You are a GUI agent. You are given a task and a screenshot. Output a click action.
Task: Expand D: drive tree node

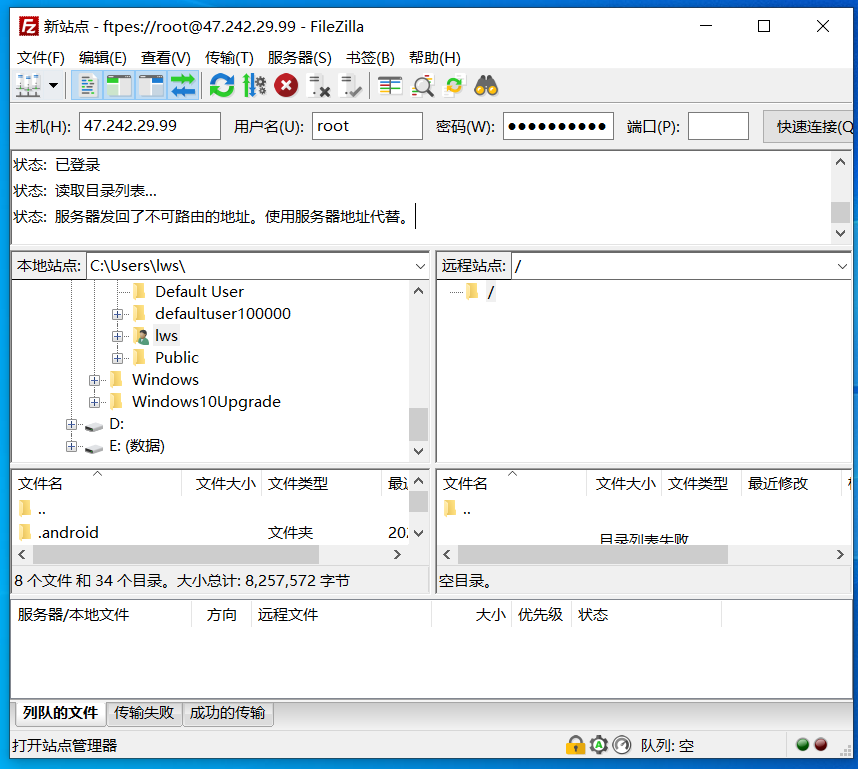tap(71, 424)
